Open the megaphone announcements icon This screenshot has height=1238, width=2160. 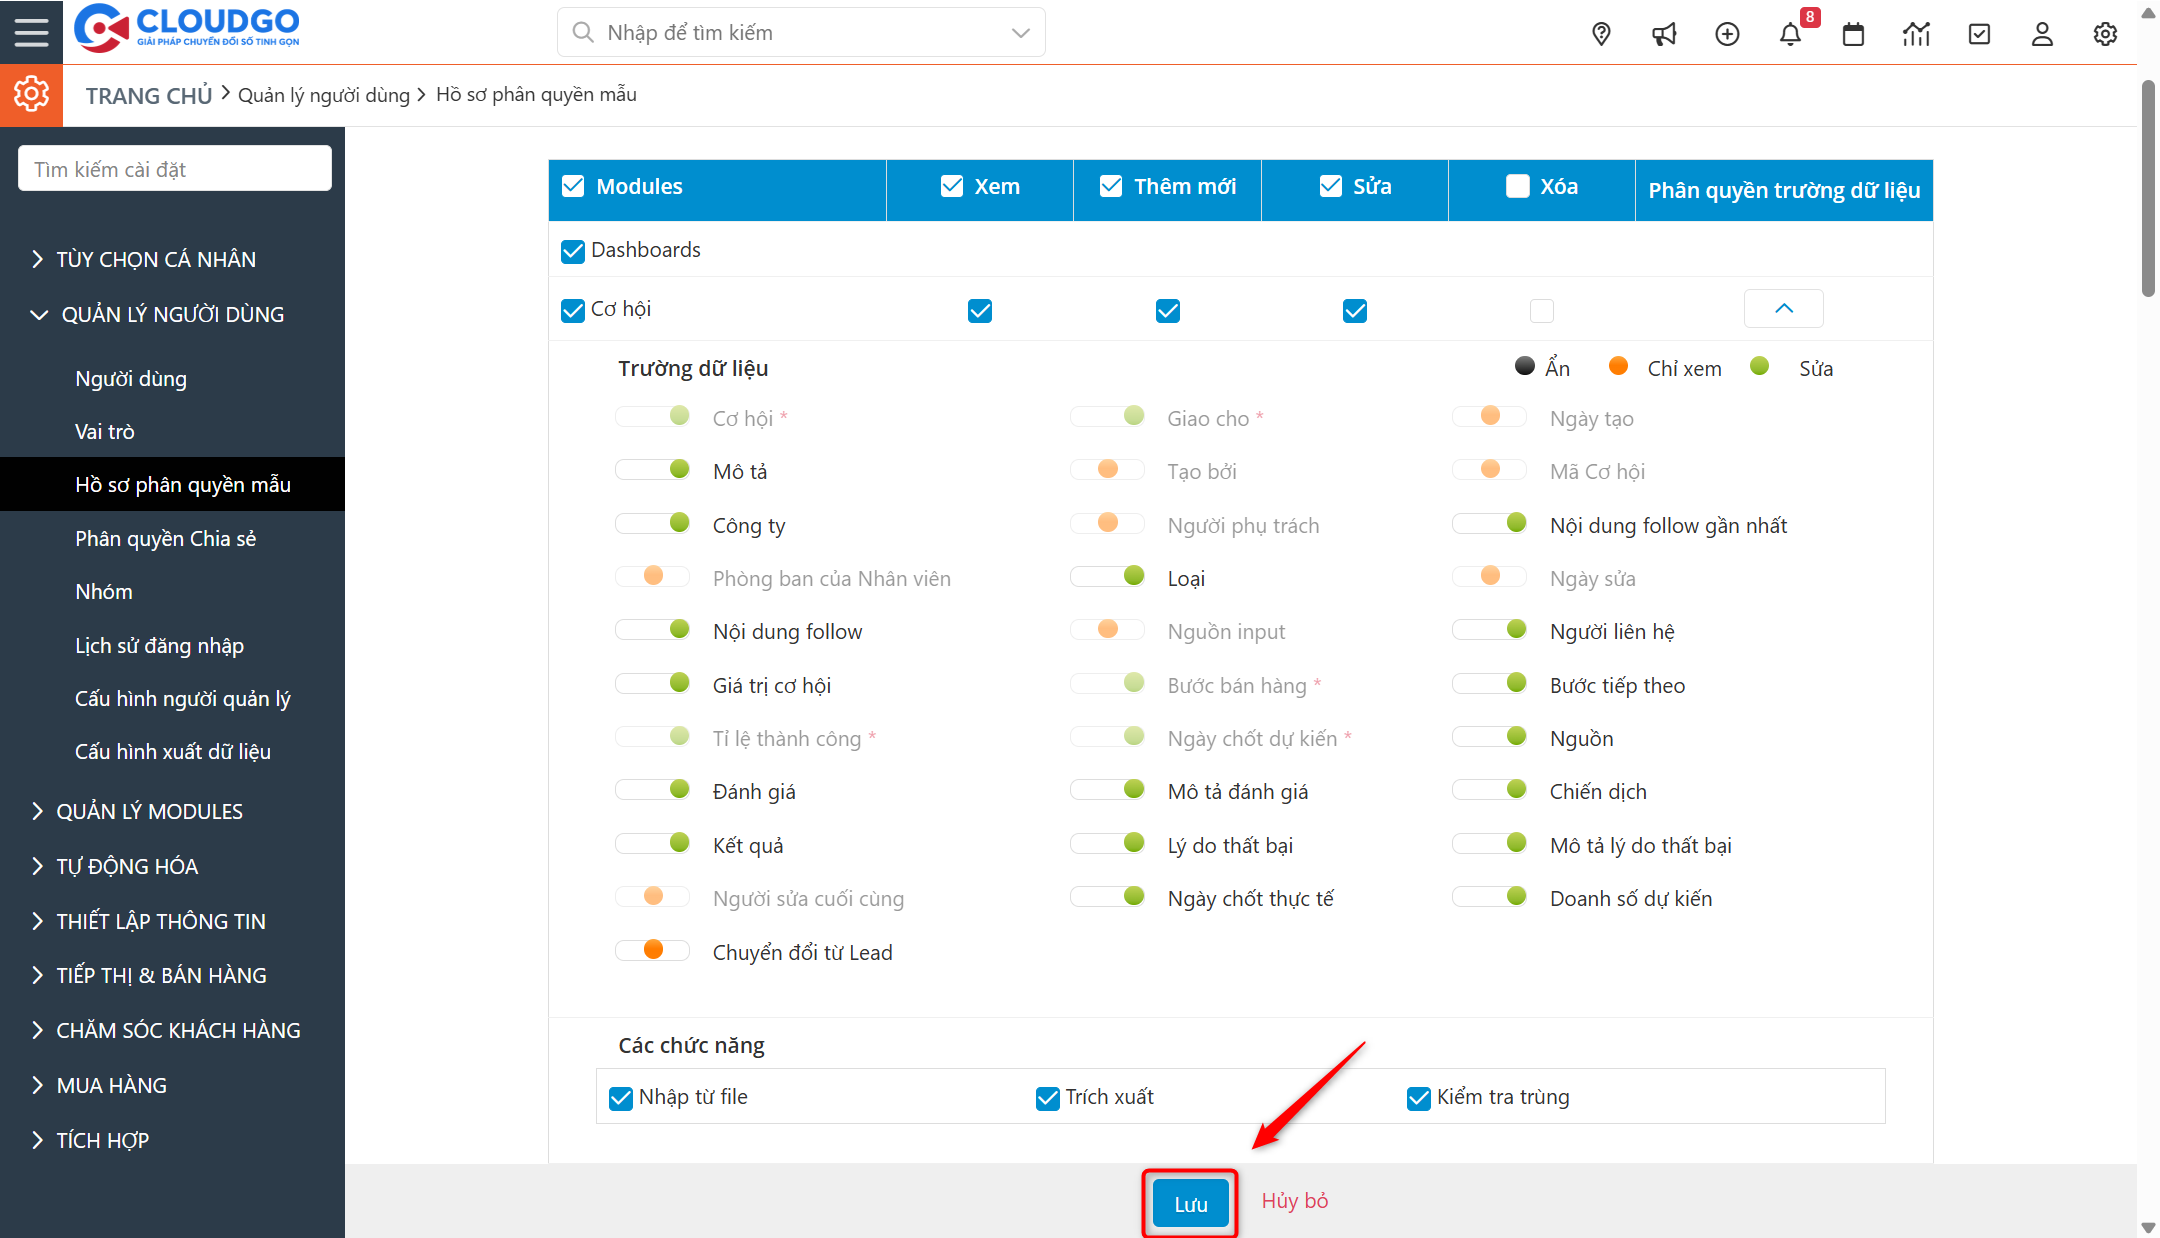coord(1664,34)
